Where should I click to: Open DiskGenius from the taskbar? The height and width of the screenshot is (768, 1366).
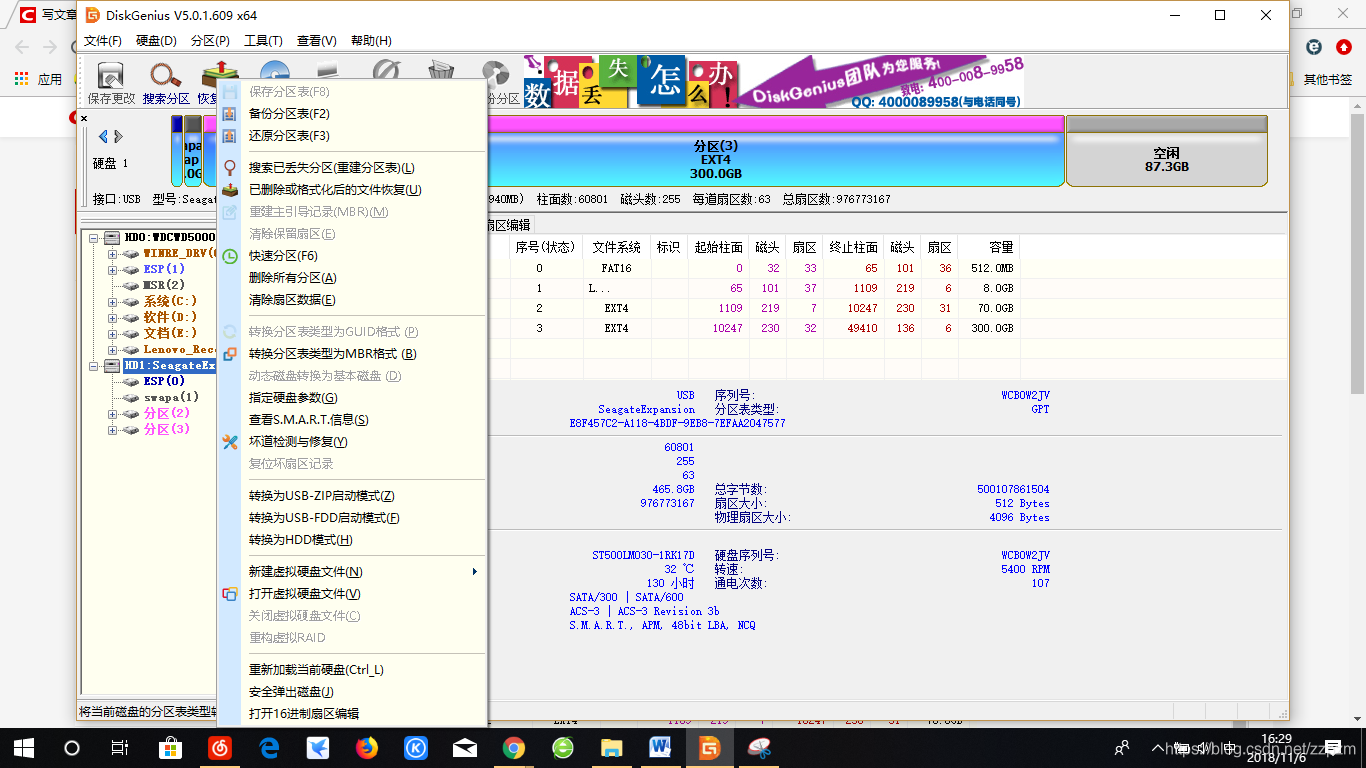click(x=709, y=747)
